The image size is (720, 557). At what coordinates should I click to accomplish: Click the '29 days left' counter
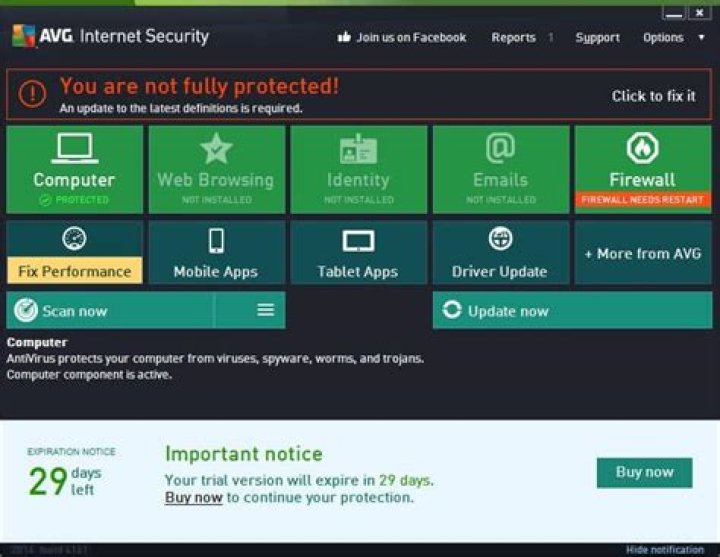click(x=65, y=481)
